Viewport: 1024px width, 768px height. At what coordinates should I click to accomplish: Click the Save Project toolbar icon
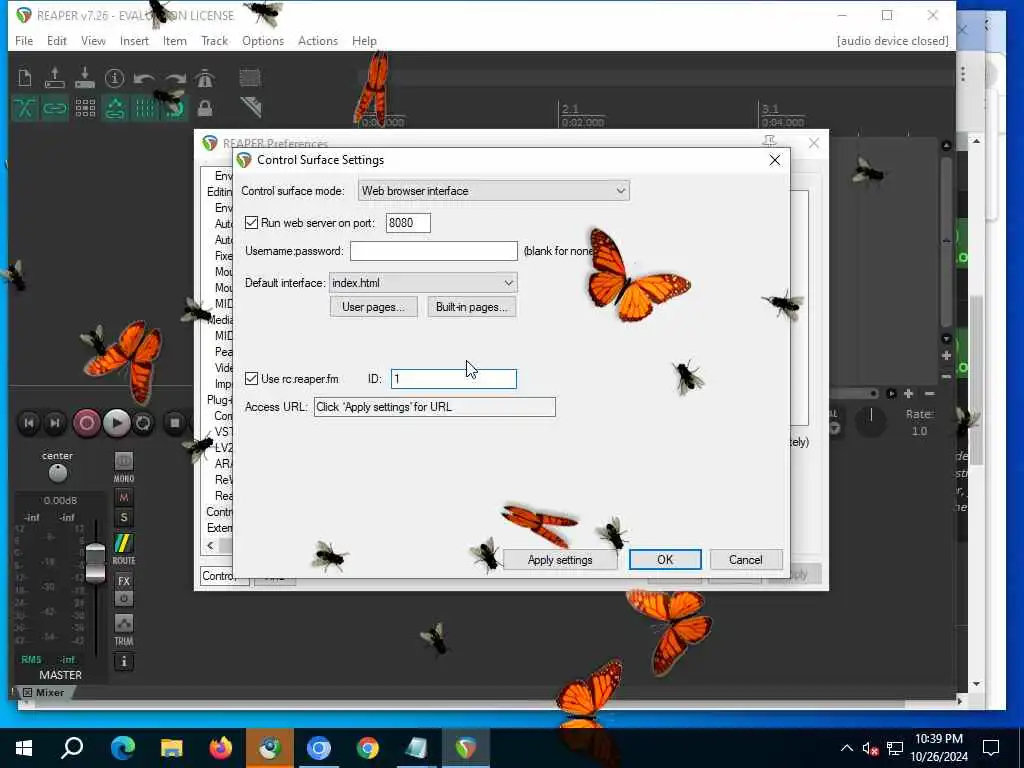coord(85,78)
